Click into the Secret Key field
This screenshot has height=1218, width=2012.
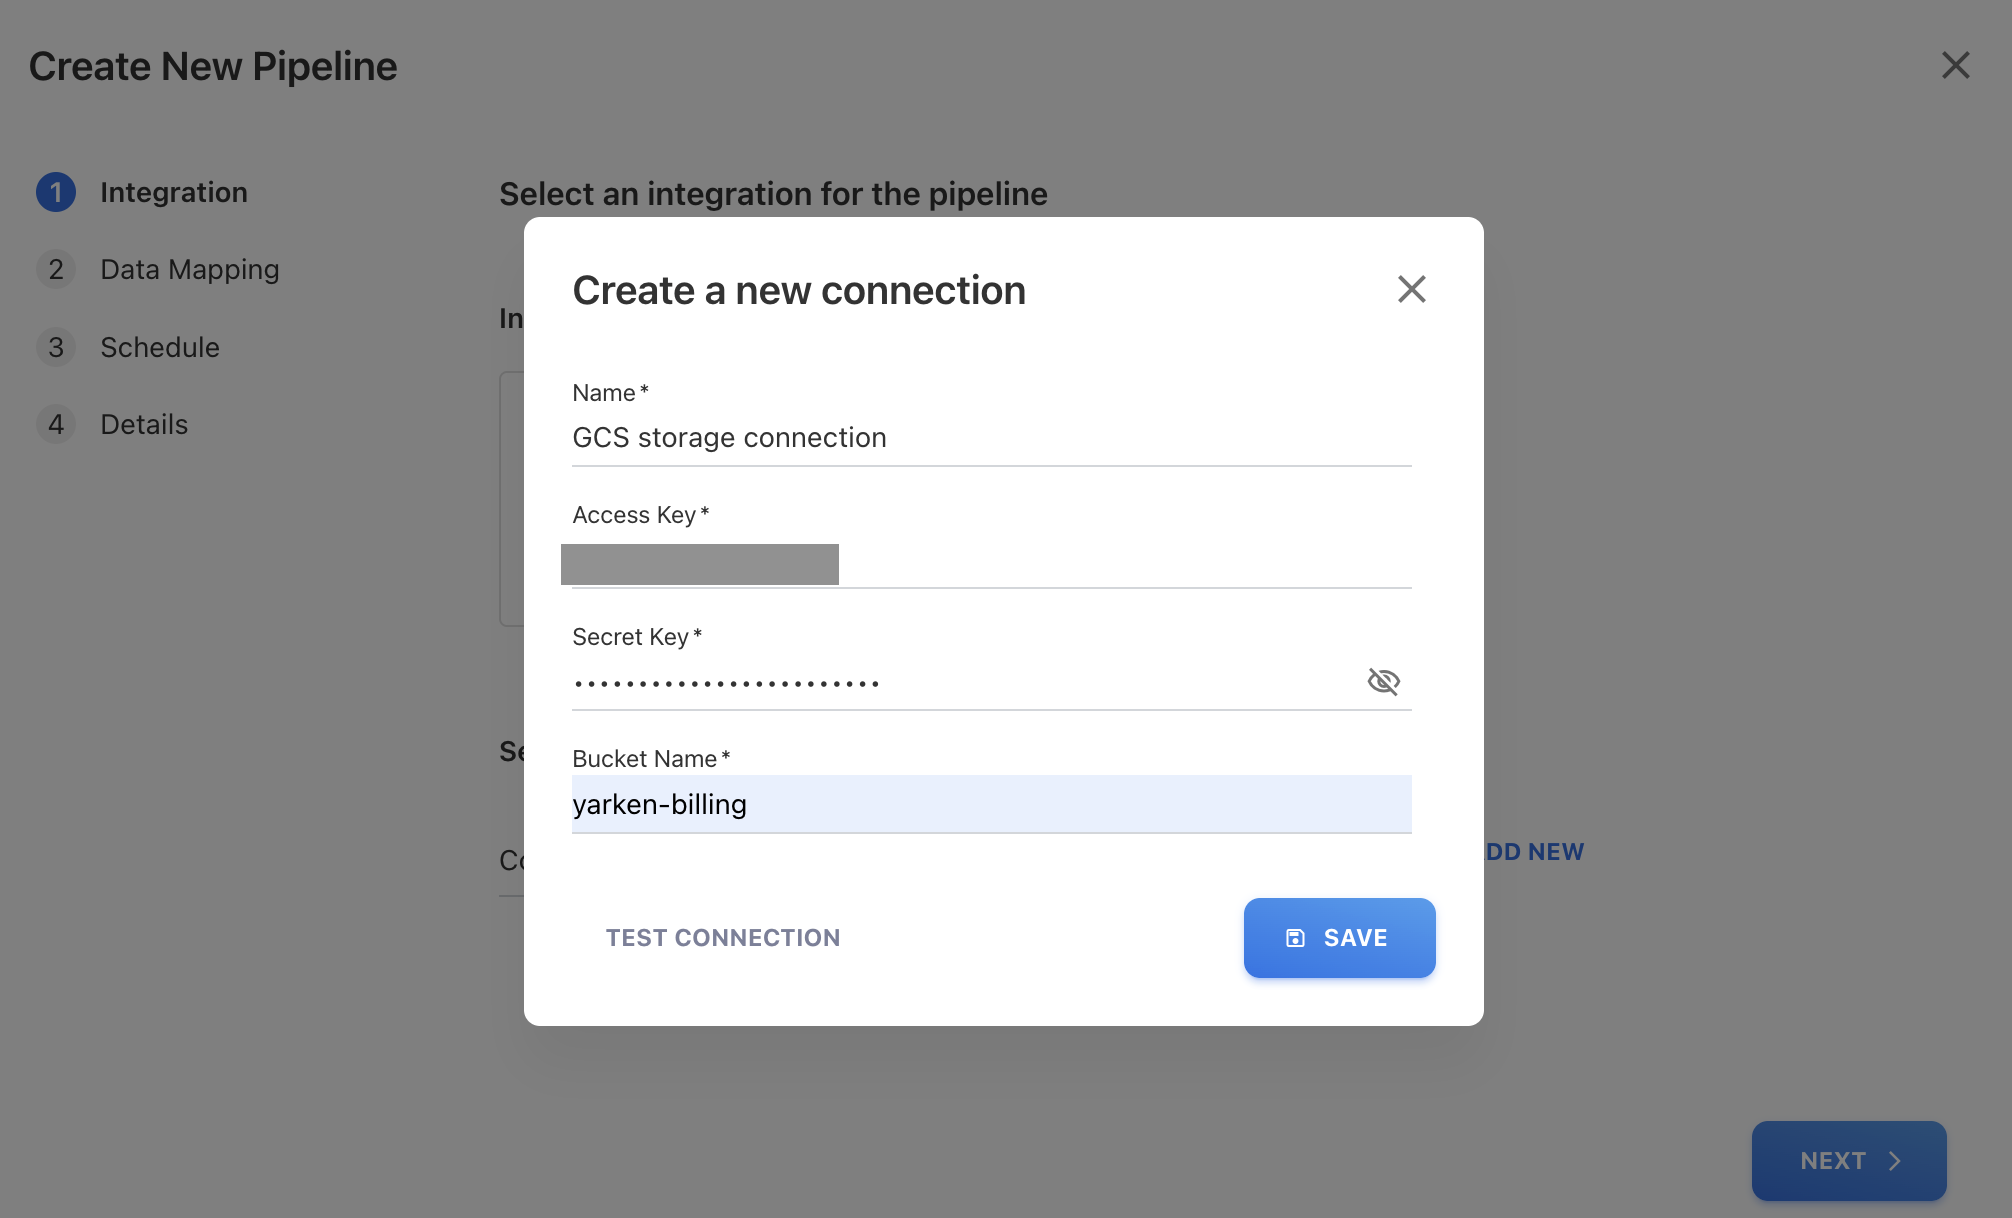960,683
